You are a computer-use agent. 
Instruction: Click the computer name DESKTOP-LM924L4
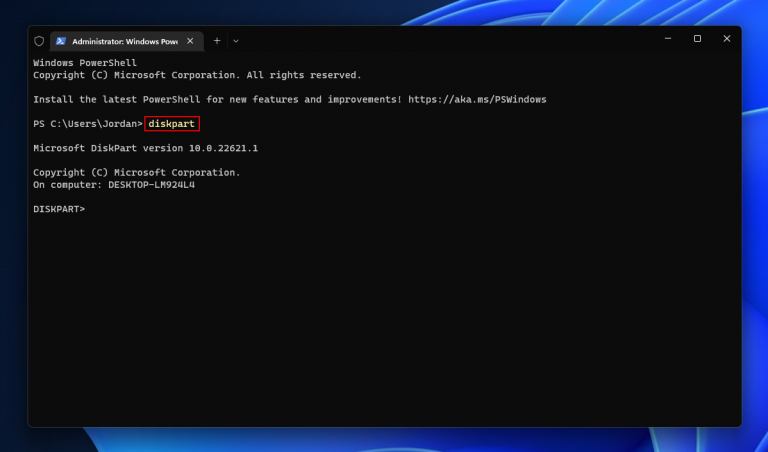point(151,185)
